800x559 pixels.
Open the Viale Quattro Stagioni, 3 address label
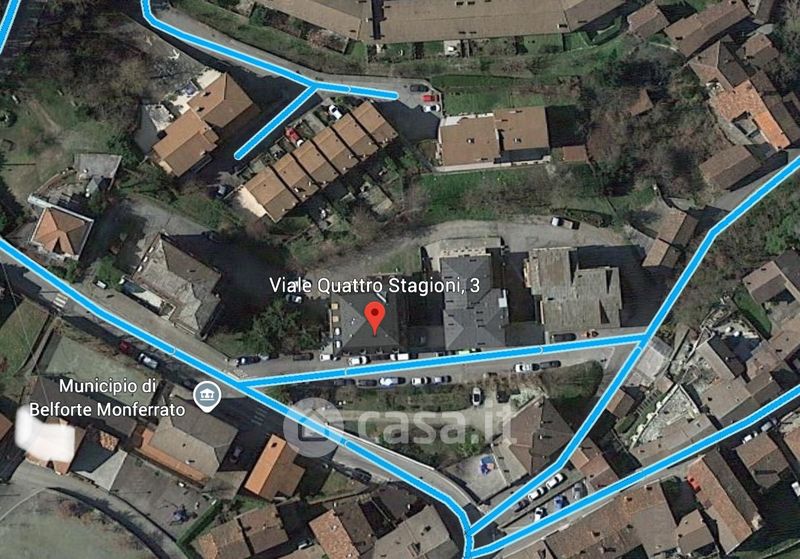pyautogui.click(x=374, y=286)
